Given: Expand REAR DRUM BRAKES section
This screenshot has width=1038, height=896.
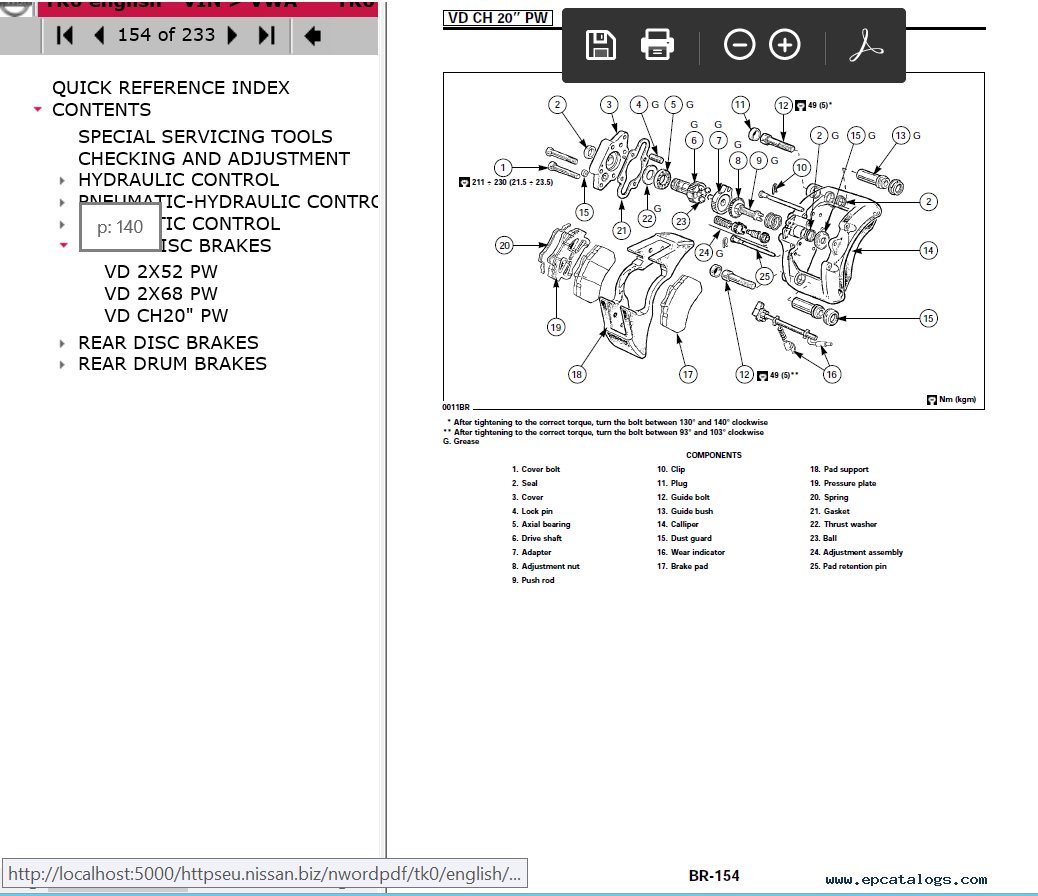Looking at the screenshot, I should [x=62, y=364].
